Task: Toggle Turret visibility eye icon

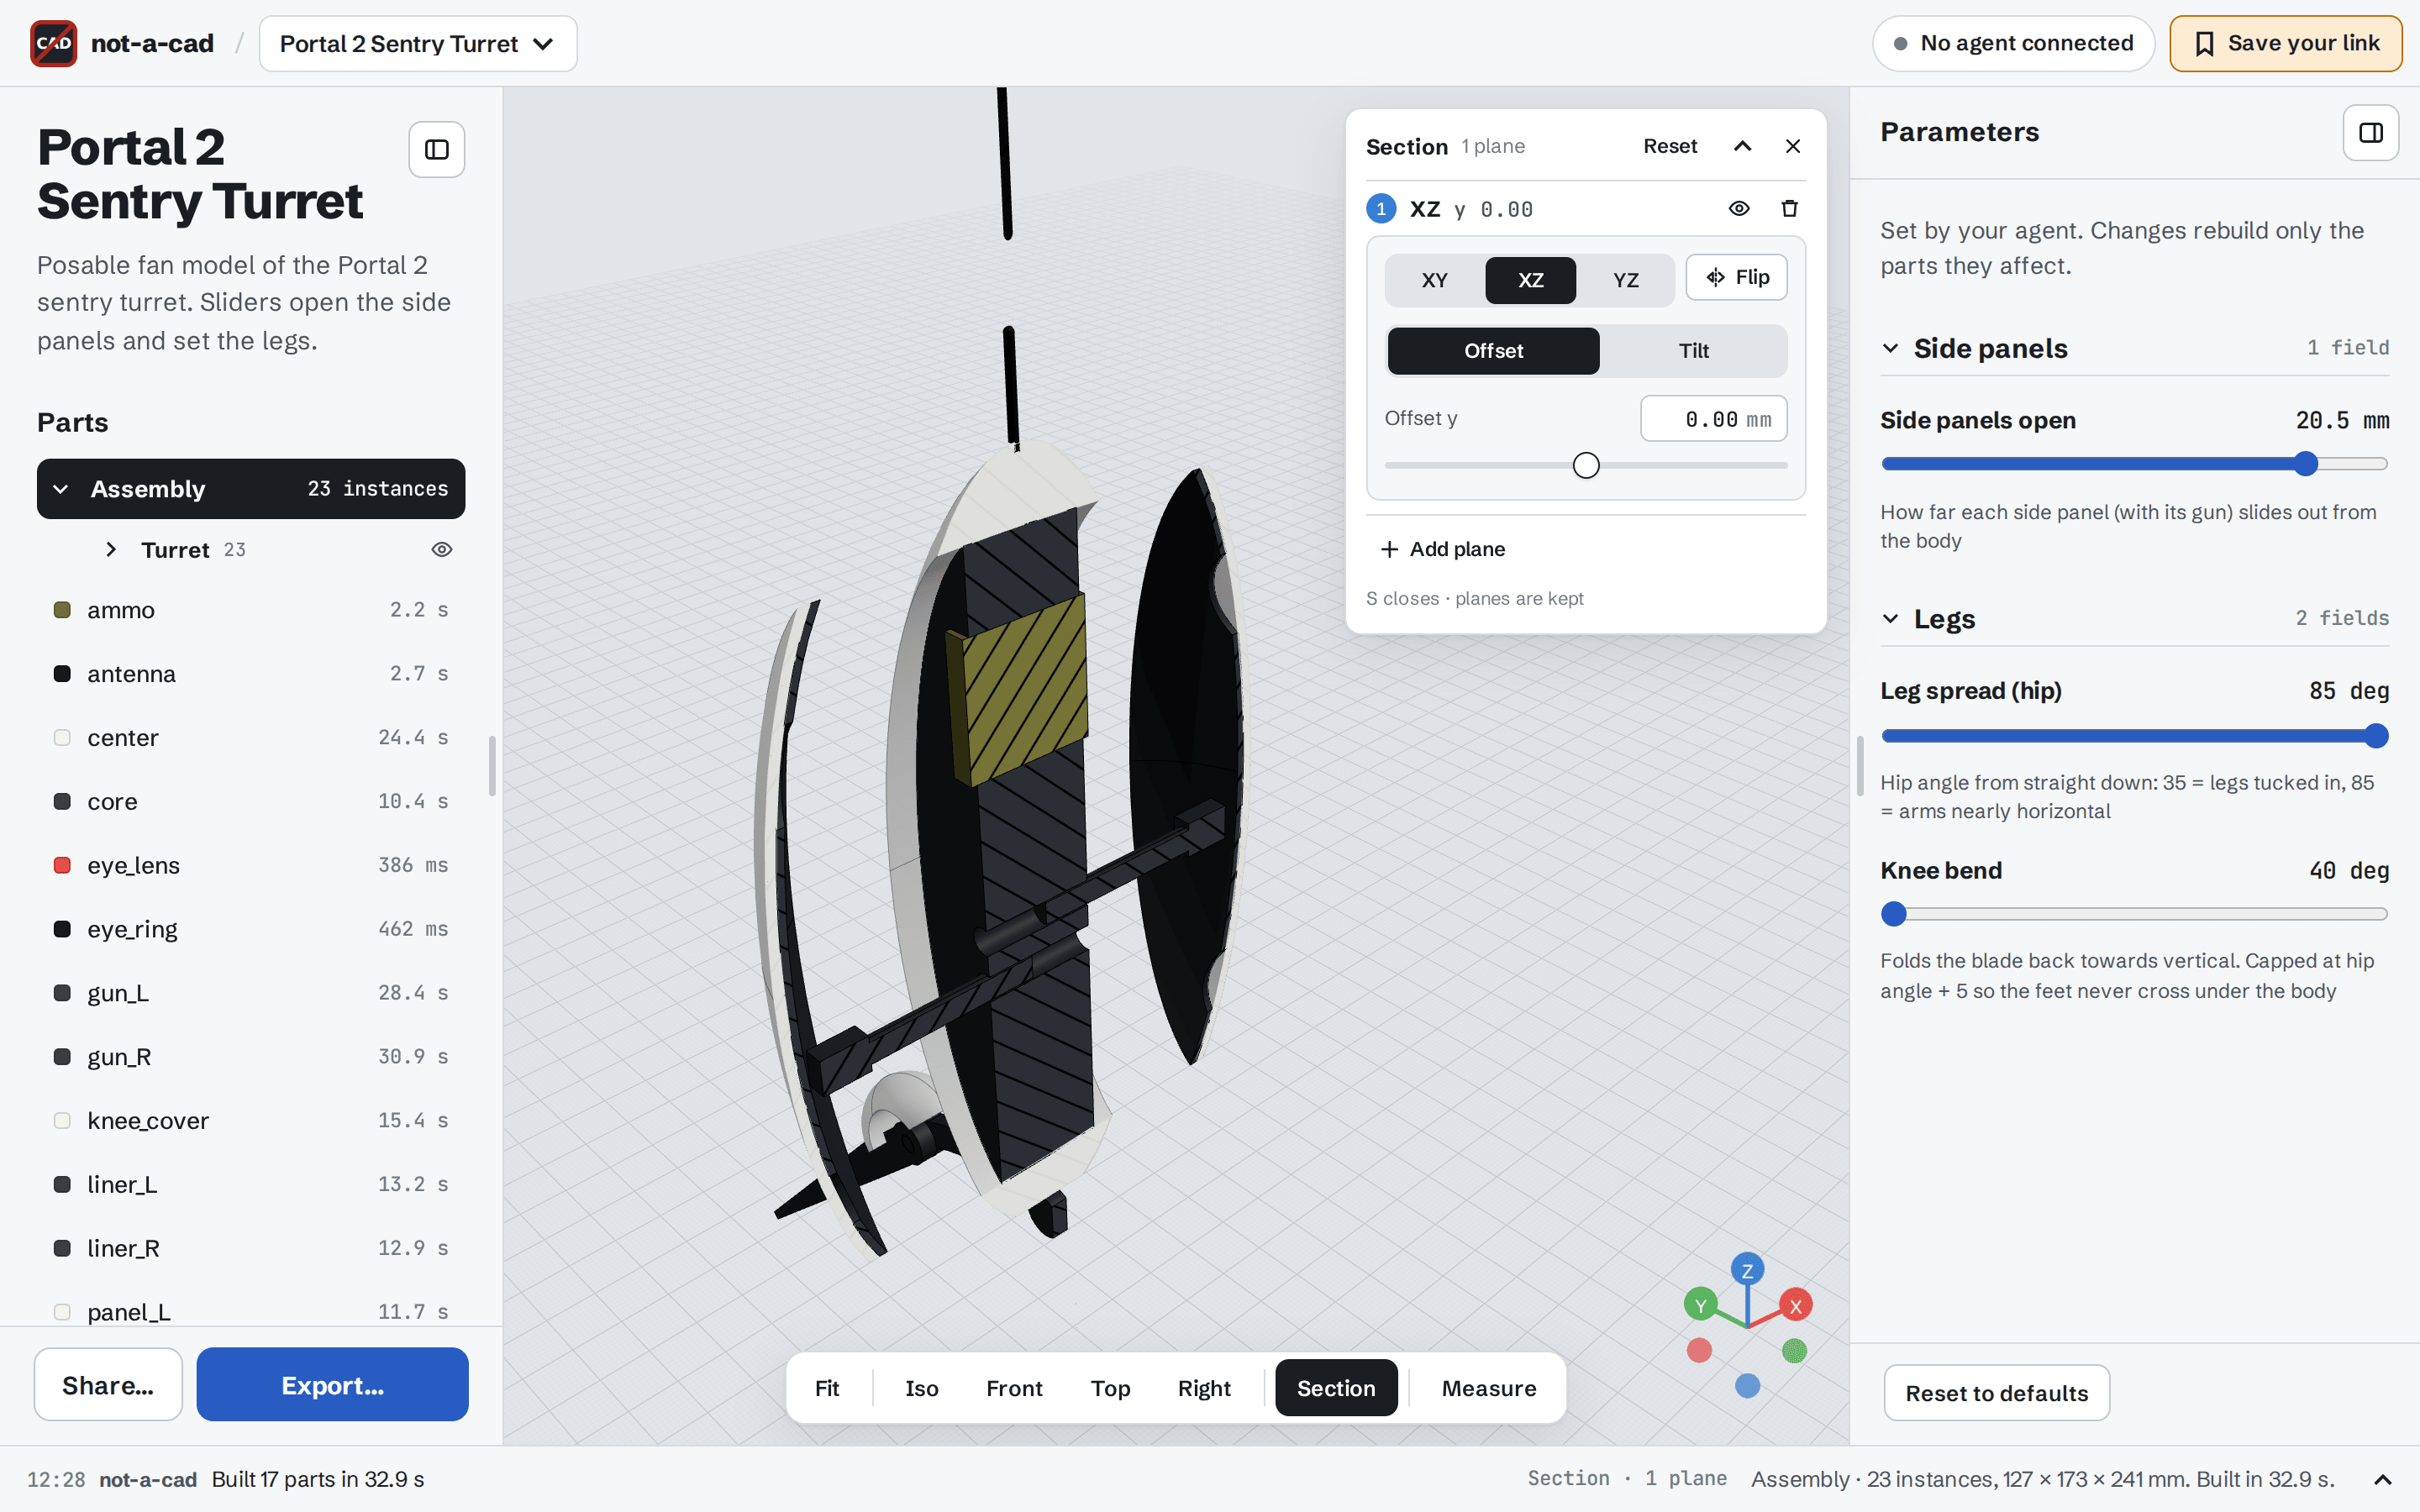Action: [x=442, y=549]
